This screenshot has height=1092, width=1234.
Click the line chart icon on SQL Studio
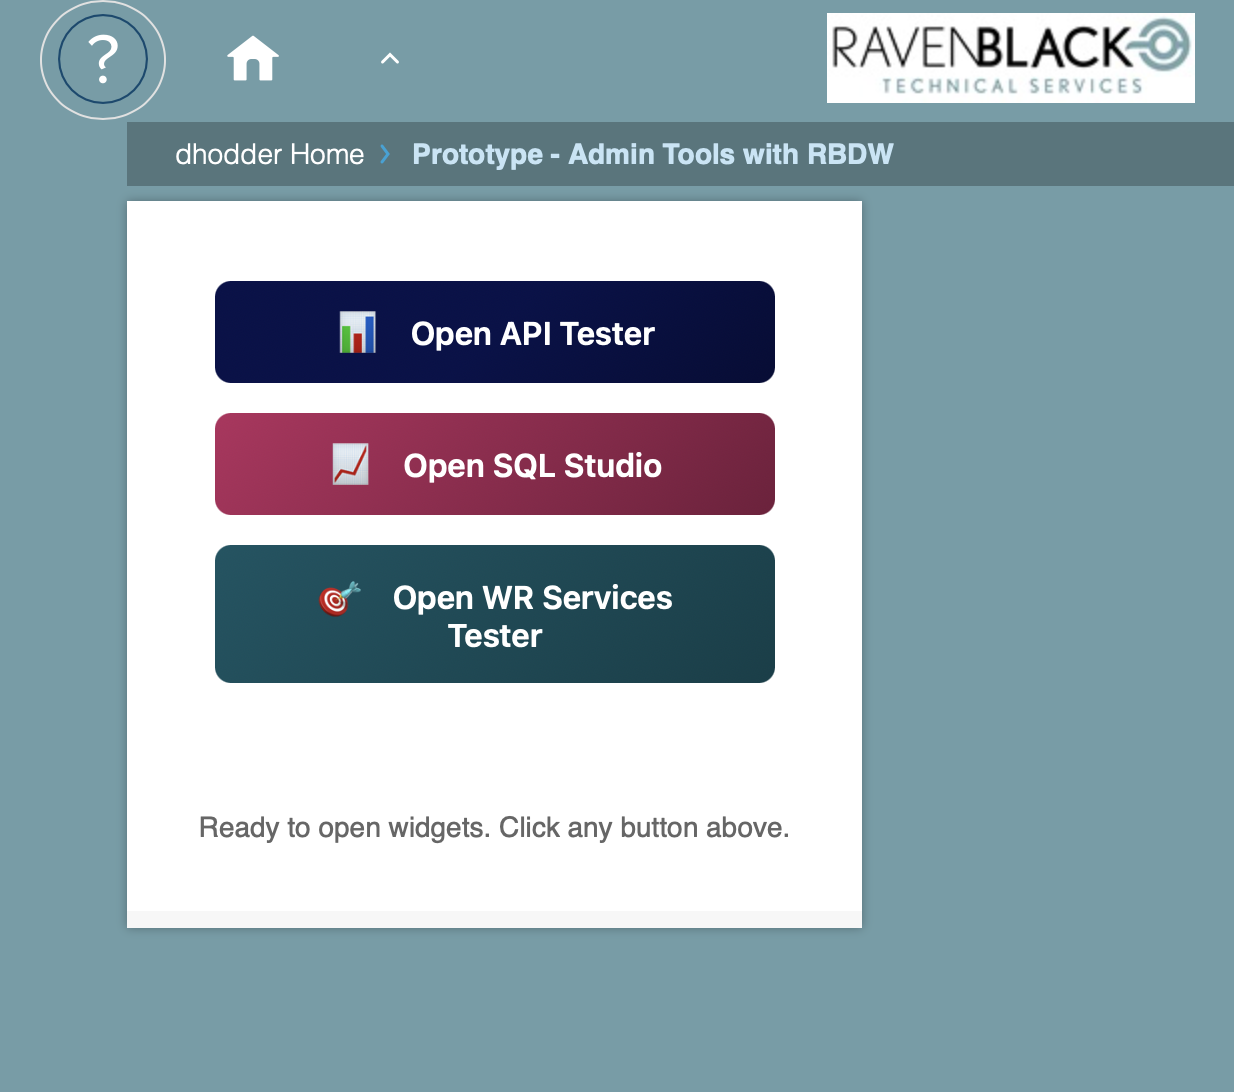coord(350,465)
